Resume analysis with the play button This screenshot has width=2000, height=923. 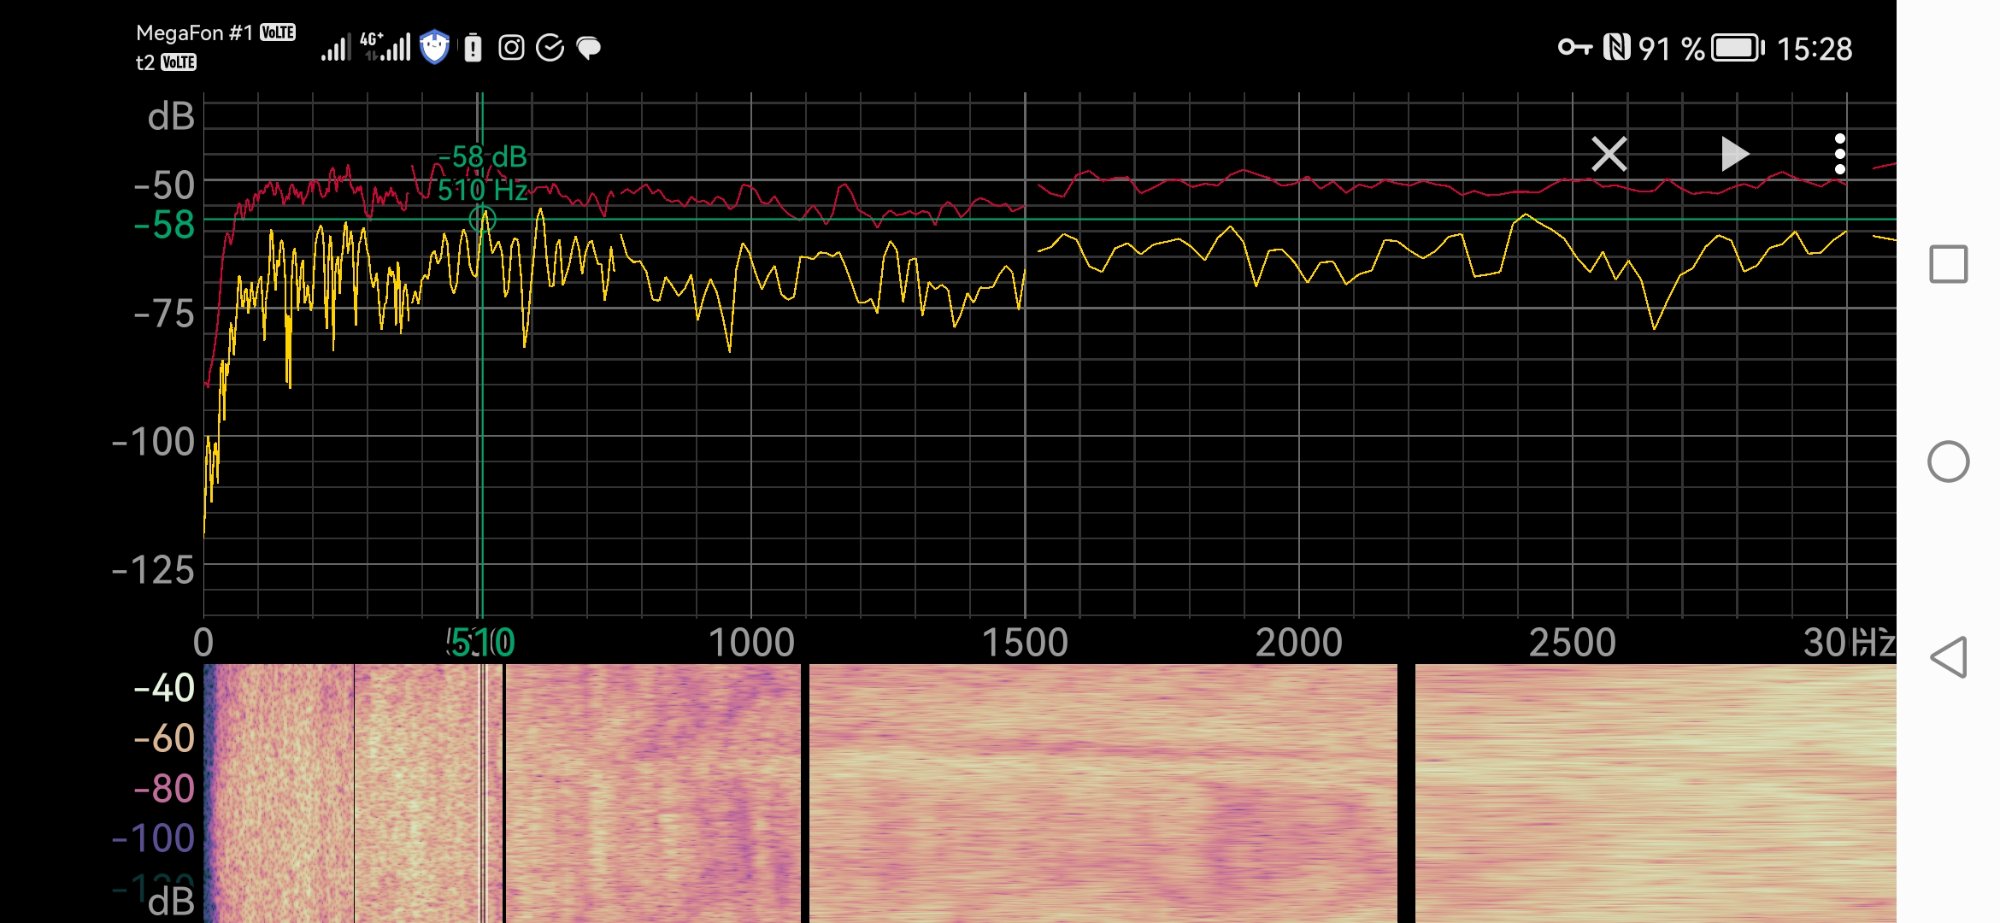pyautogui.click(x=1734, y=154)
